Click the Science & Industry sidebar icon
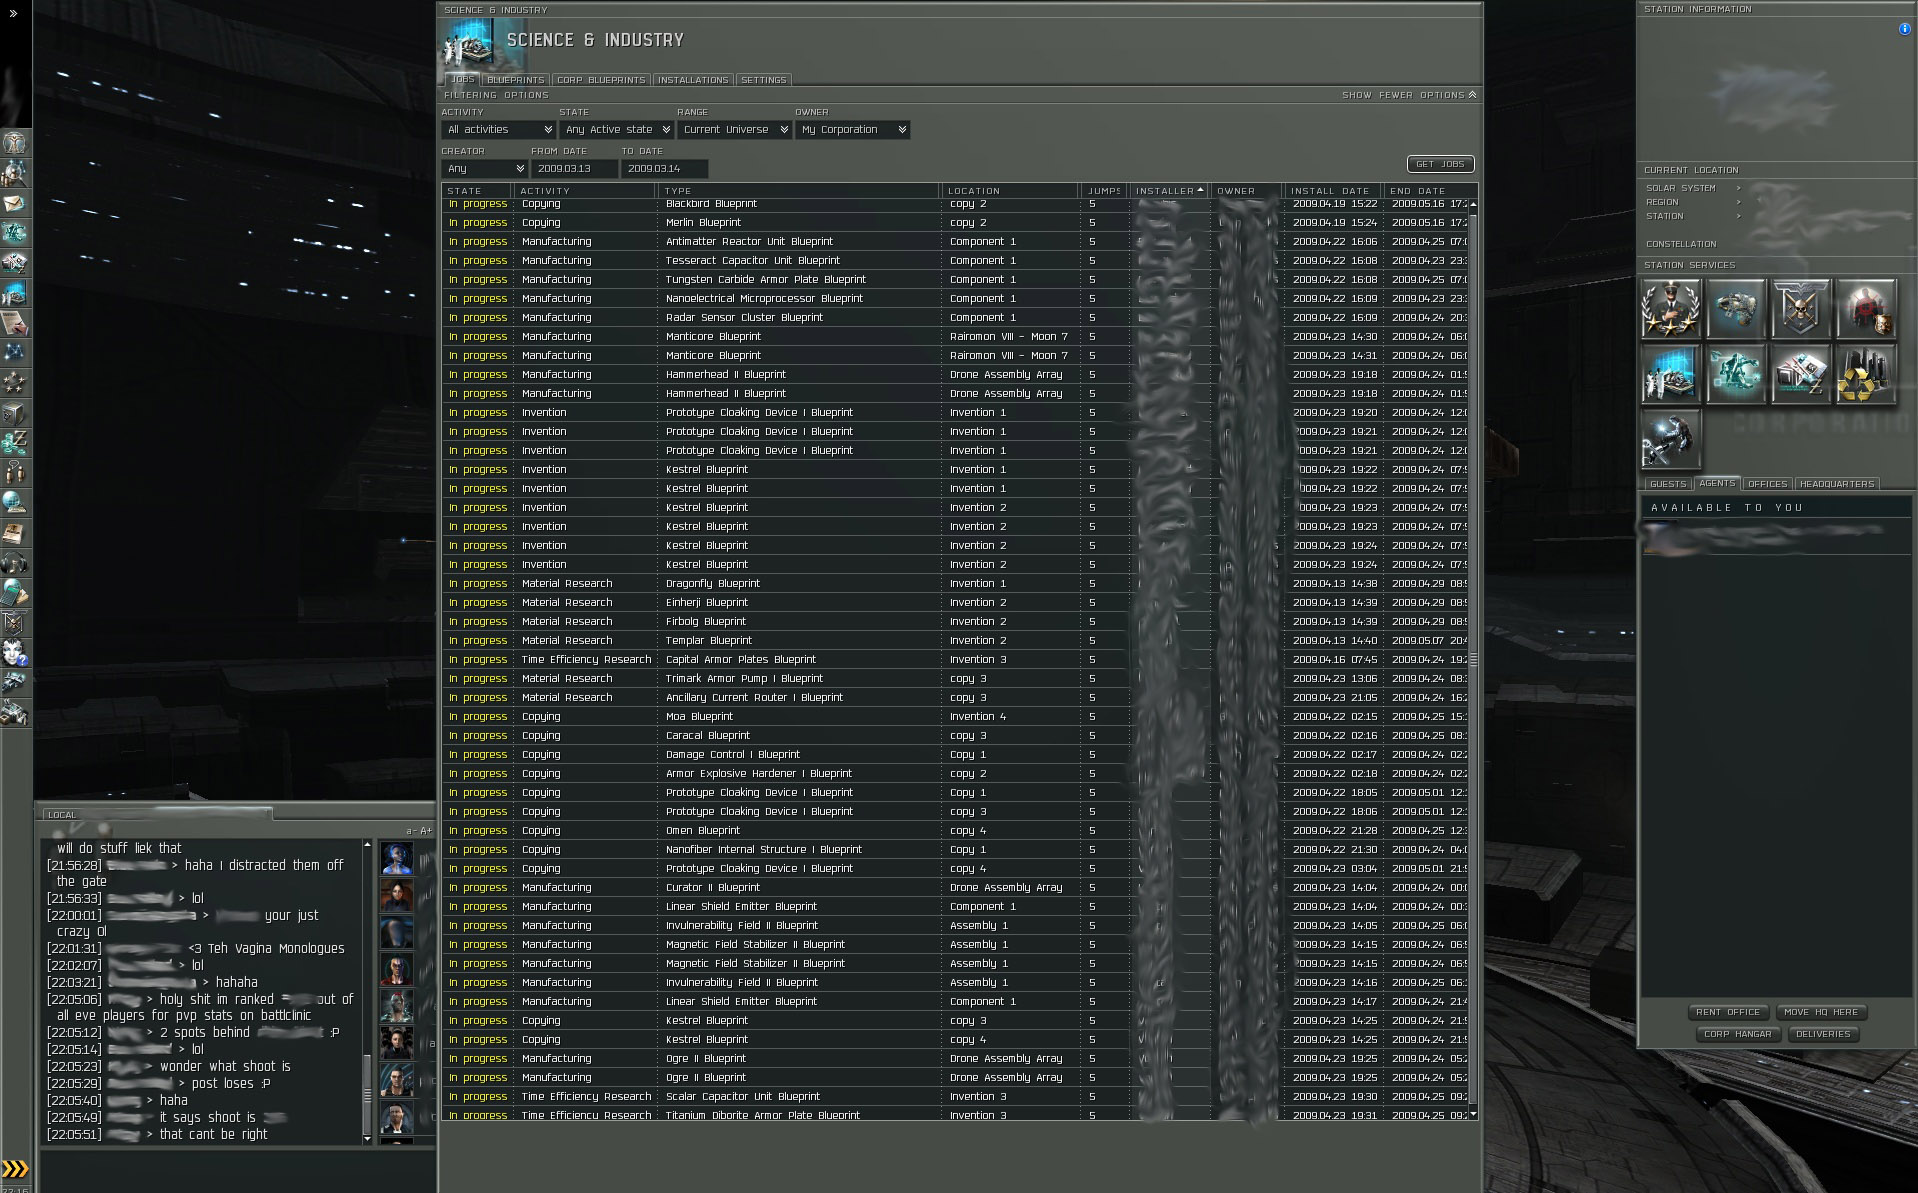 pyautogui.click(x=14, y=294)
